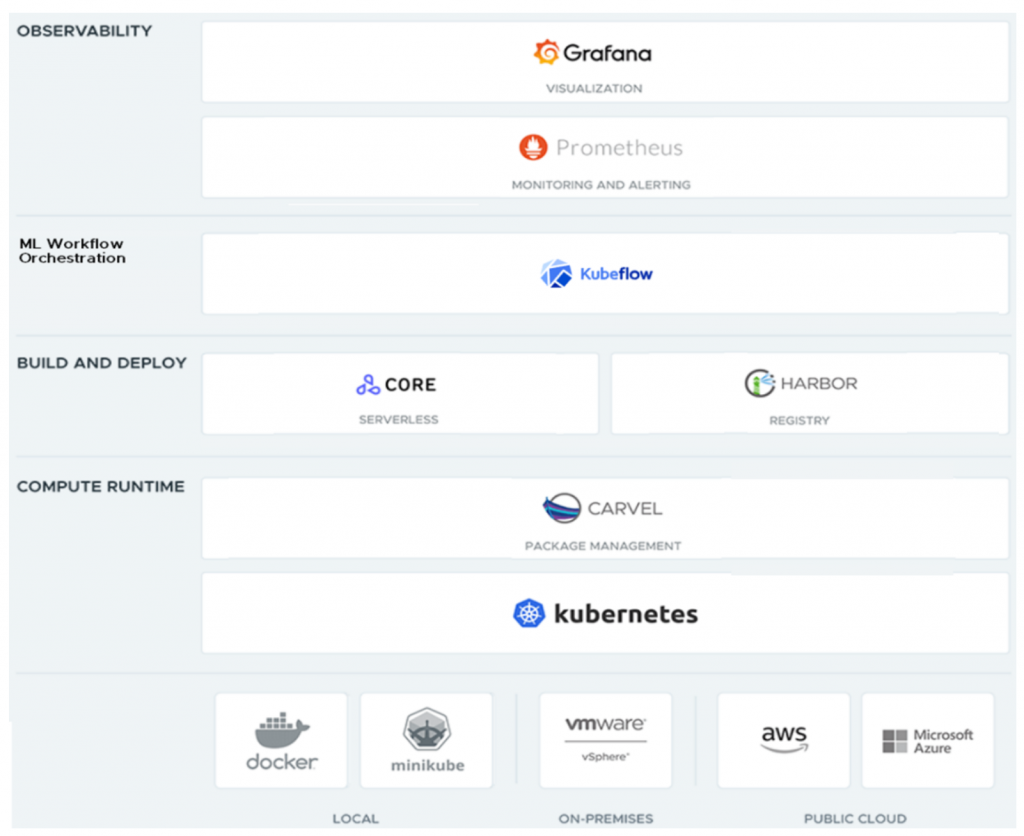Click the ML Workflow Orchestration heading

tap(72, 251)
